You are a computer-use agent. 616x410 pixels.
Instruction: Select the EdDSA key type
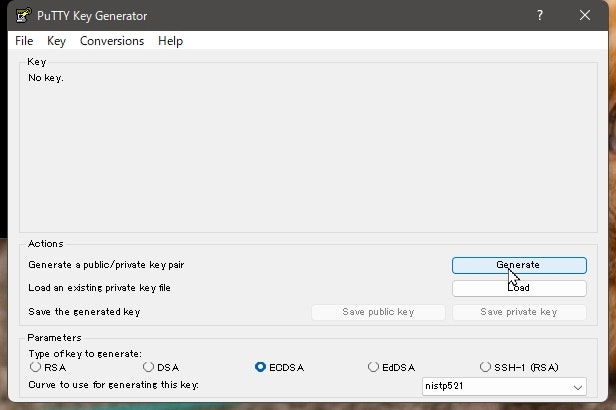(391, 368)
